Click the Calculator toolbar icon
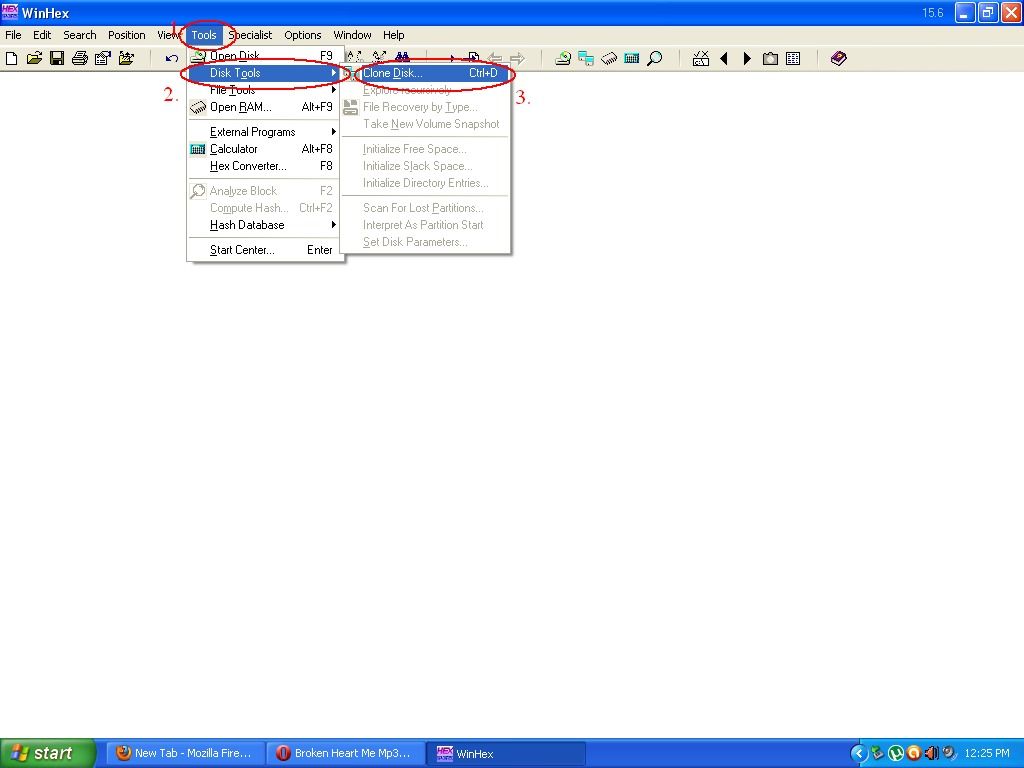 632,59
